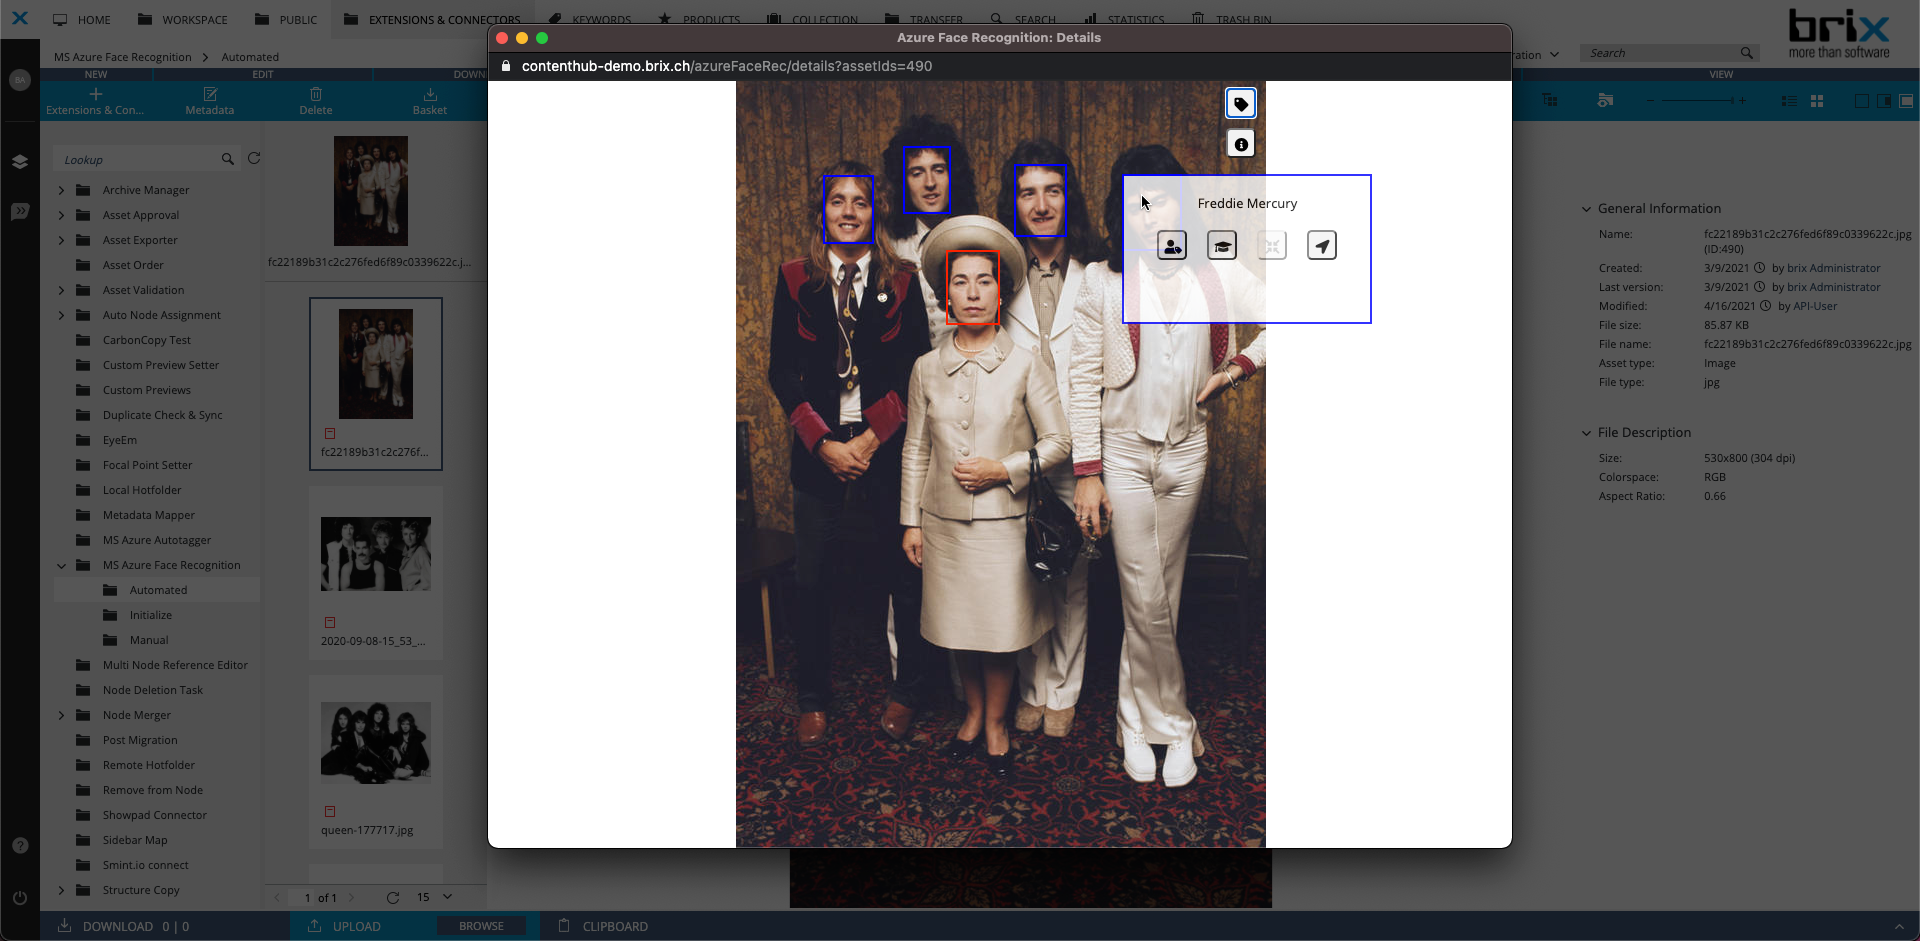
Task: Click the power logout icon
Action: coord(20,898)
